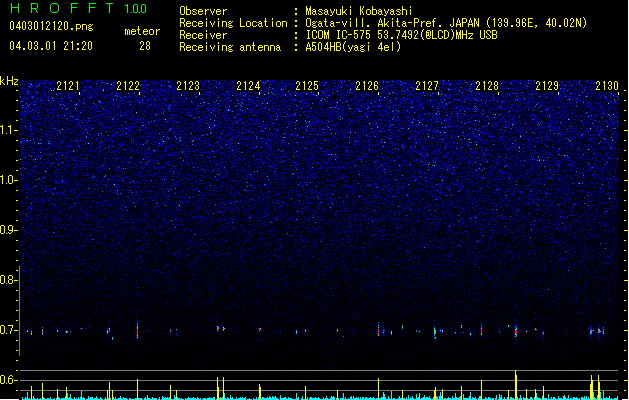This screenshot has width=629, height=400.
Task: Click the strong meteor echo near 2122
Action: 138,330
